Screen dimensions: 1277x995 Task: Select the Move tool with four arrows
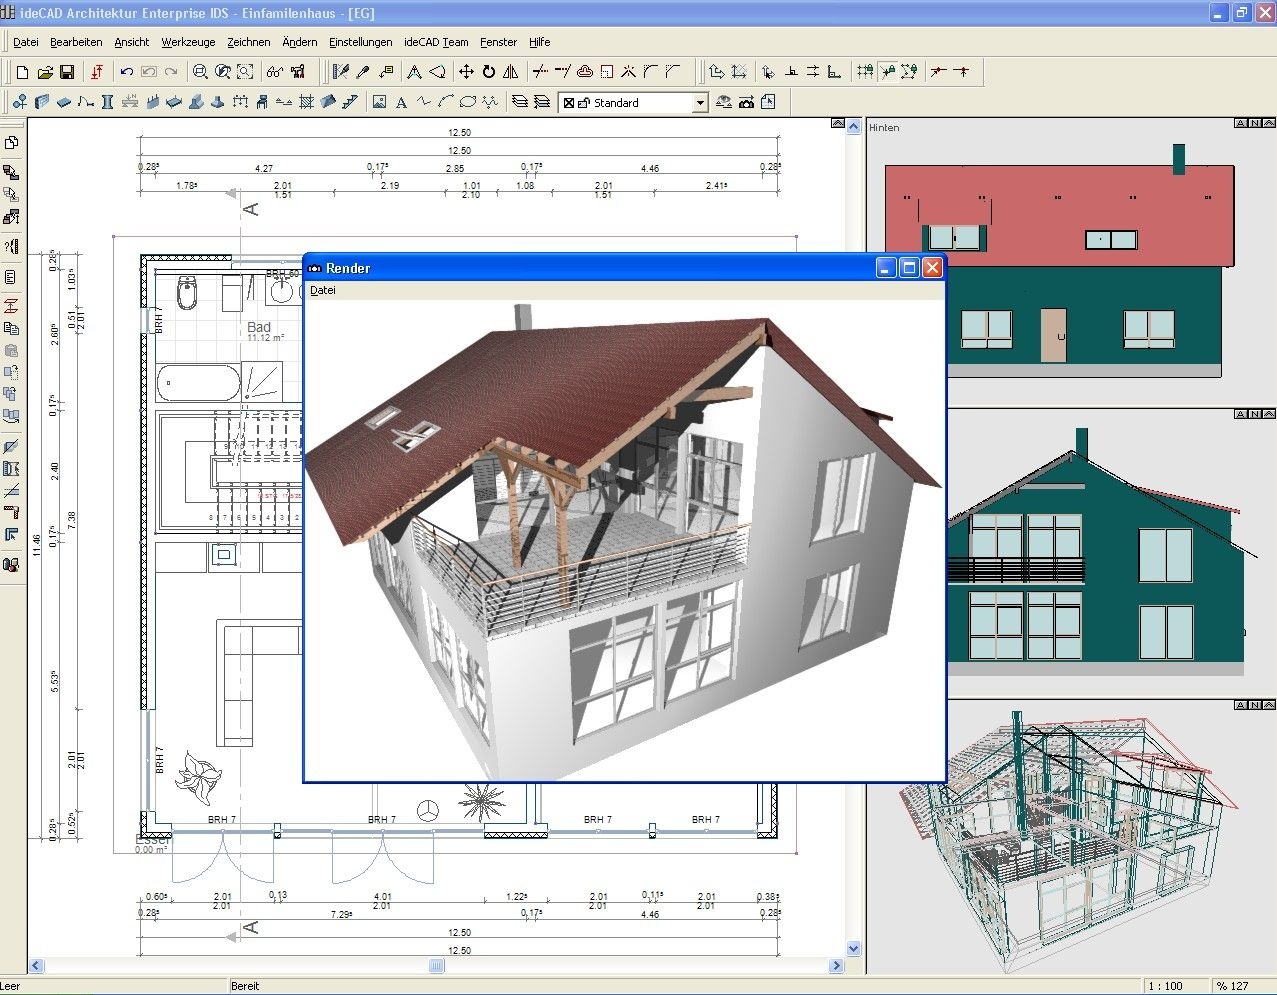pyautogui.click(x=466, y=72)
